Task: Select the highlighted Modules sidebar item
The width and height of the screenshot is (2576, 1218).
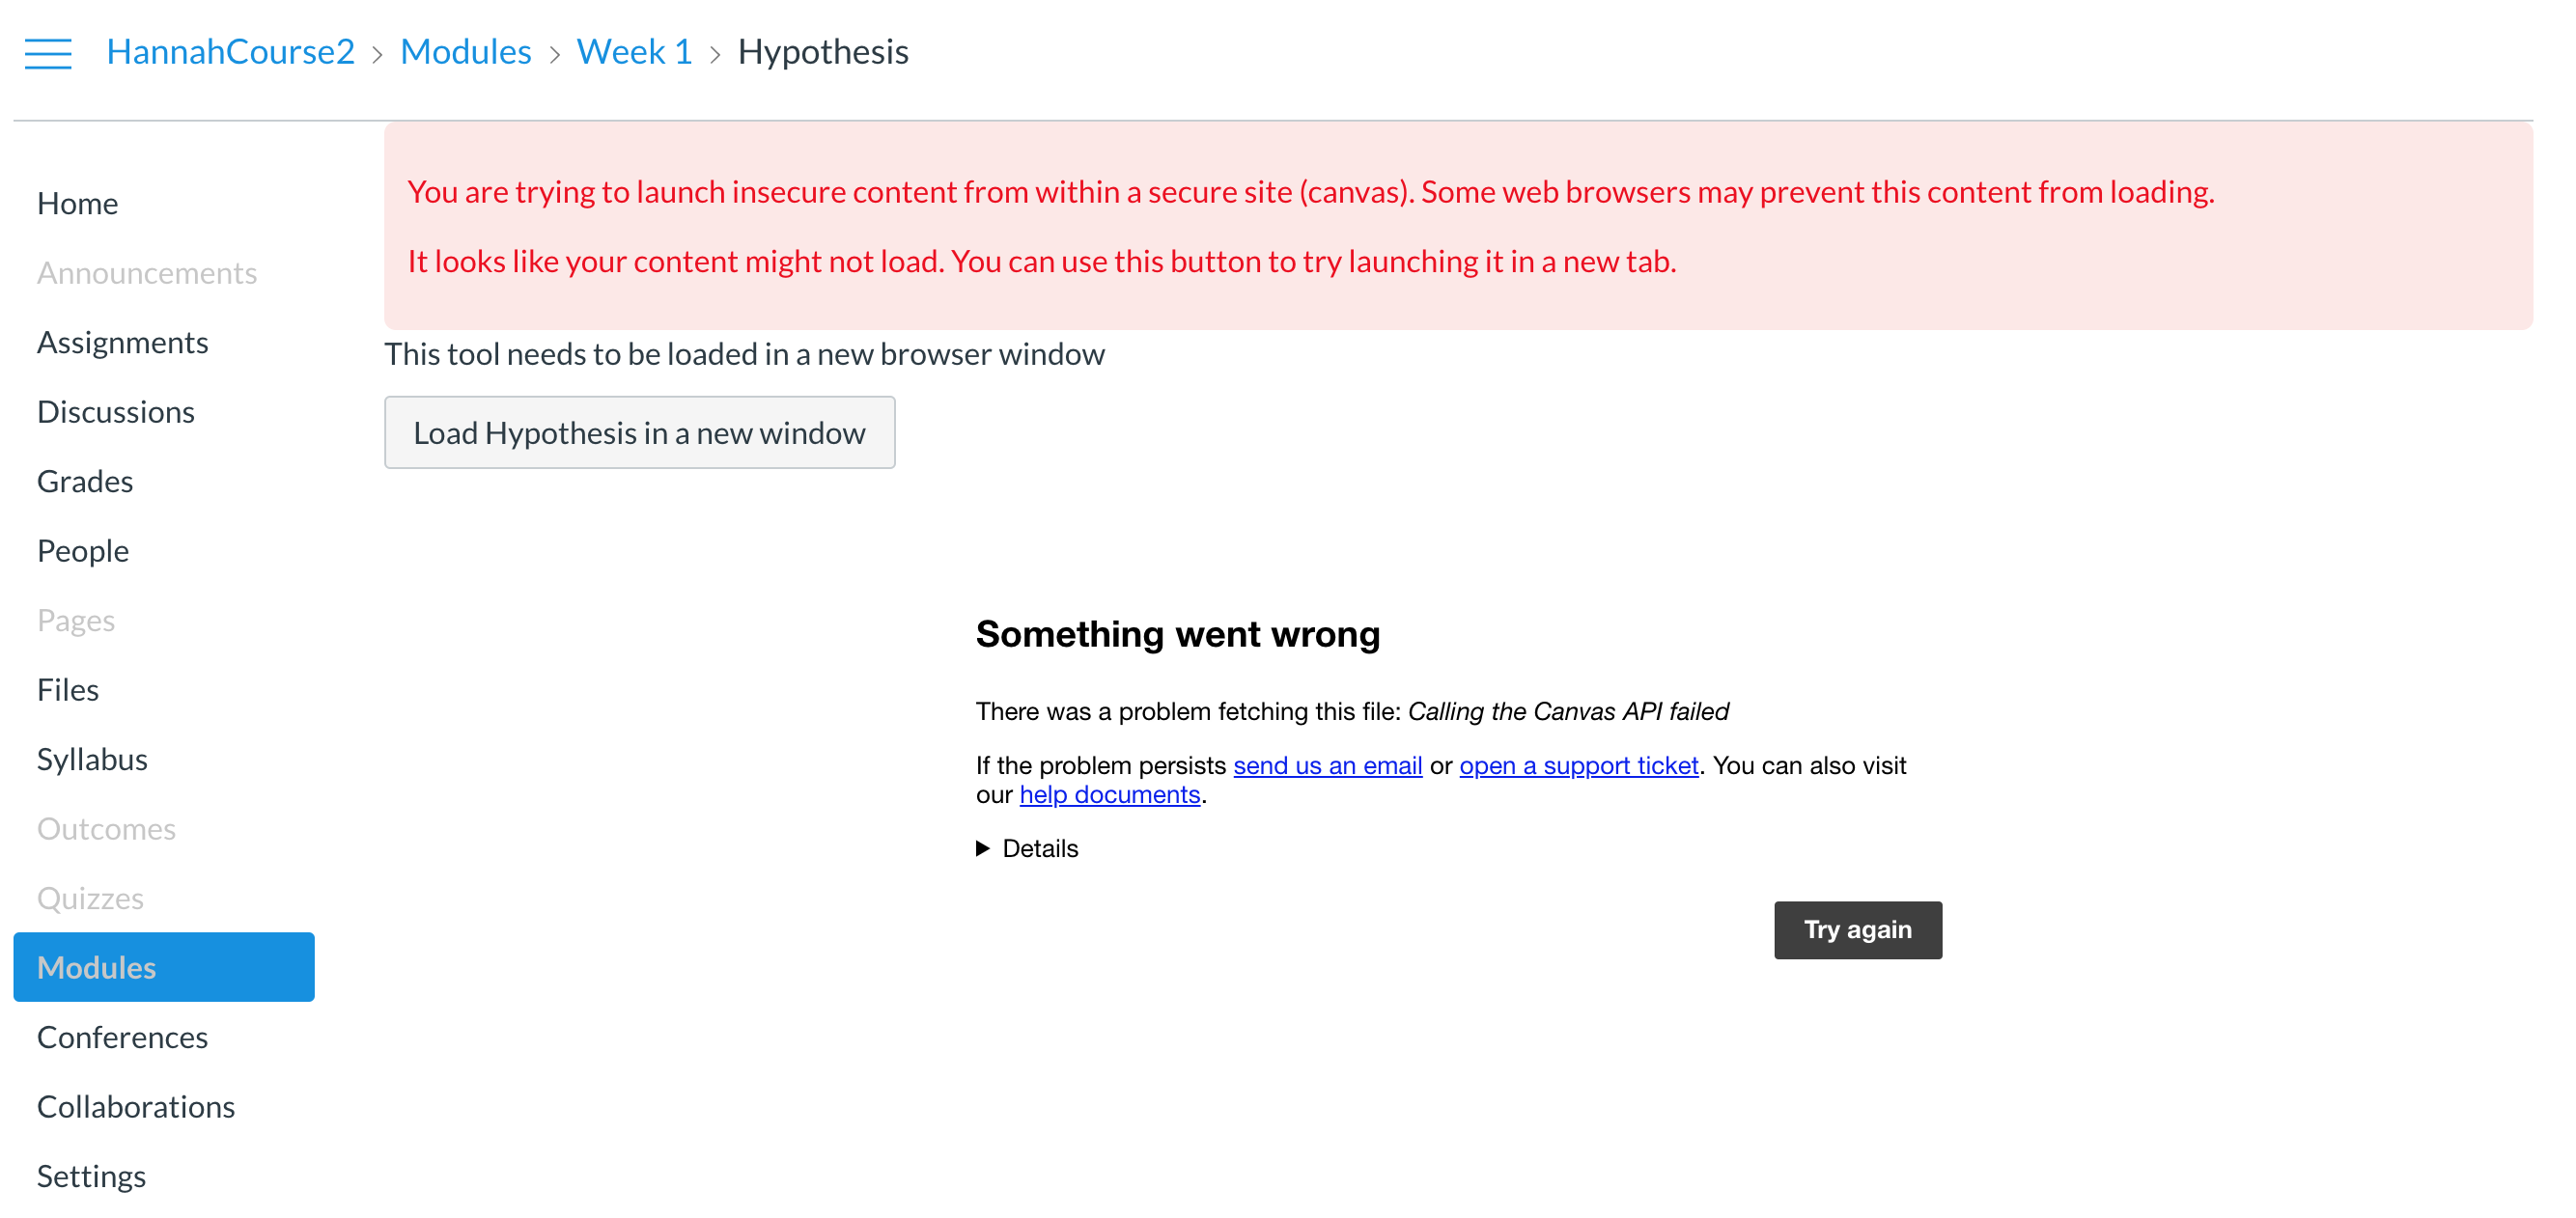Action: [x=96, y=966]
